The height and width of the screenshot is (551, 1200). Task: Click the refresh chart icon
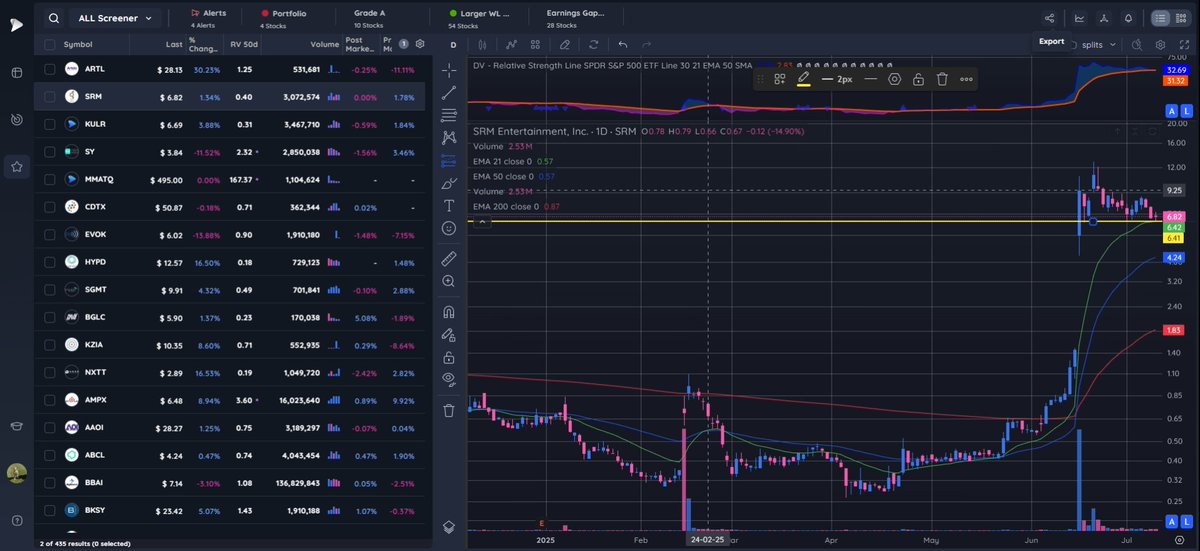[594, 45]
